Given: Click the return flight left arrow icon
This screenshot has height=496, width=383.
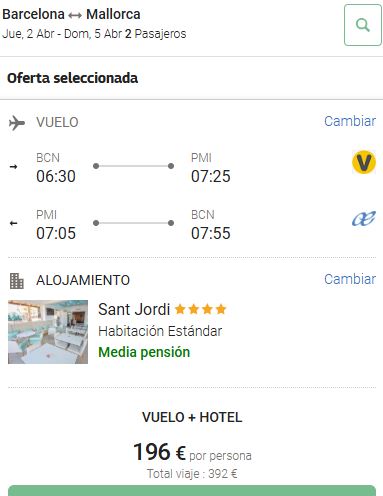Looking at the screenshot, I should 13,223.
